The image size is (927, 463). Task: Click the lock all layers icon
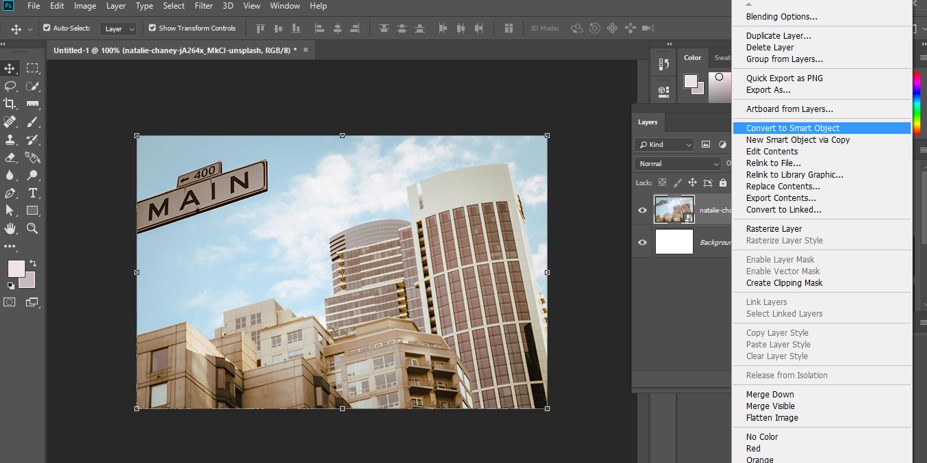click(724, 183)
